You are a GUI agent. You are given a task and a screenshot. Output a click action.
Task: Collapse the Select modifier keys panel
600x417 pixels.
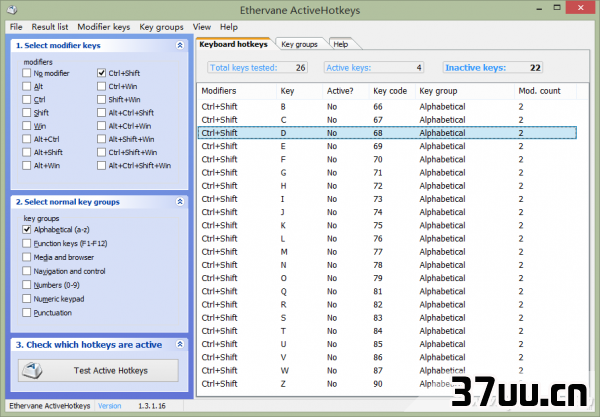[x=180, y=45]
